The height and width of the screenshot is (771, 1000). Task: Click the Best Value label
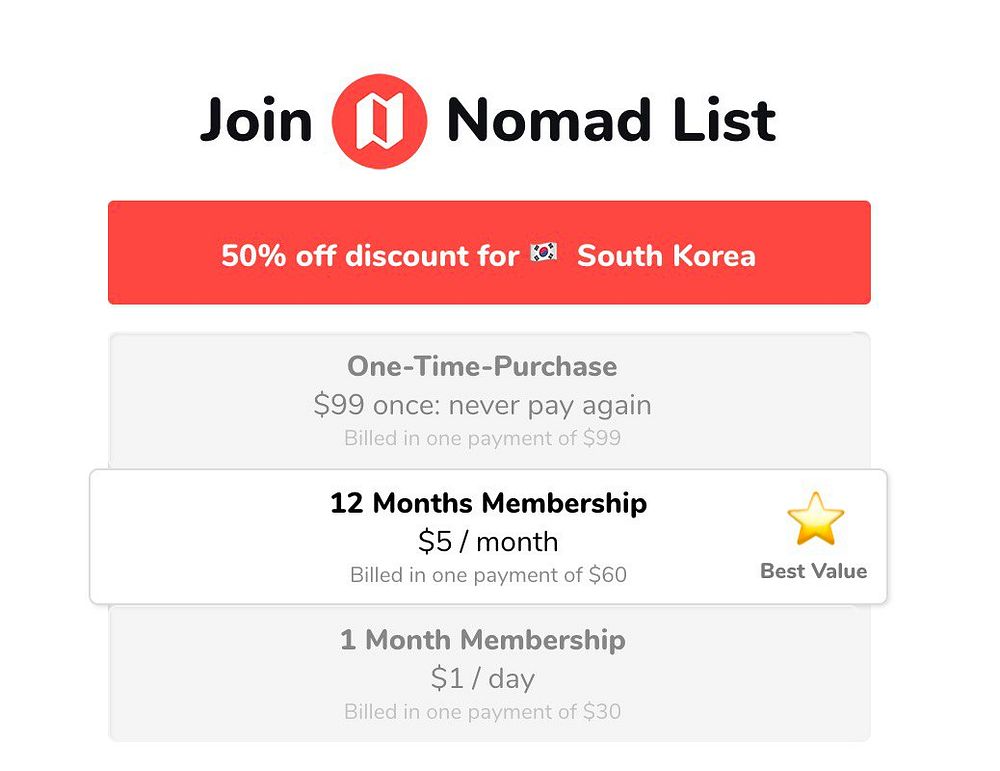point(813,571)
